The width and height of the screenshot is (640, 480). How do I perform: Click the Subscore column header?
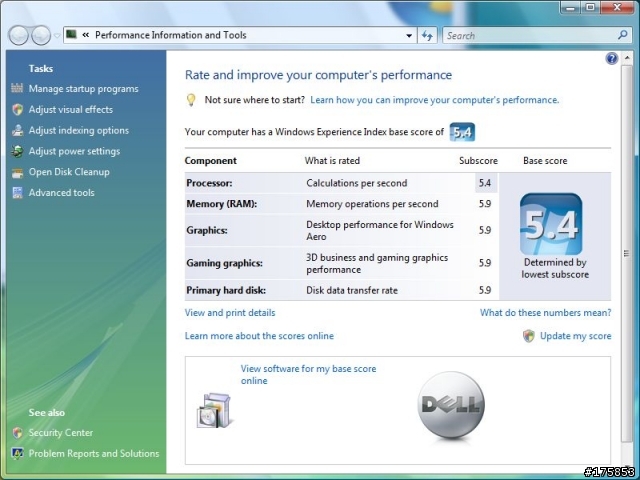click(478, 160)
